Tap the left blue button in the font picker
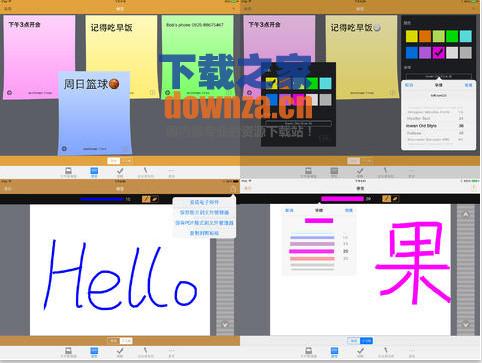This screenshot has width=482, height=363. 409,85
